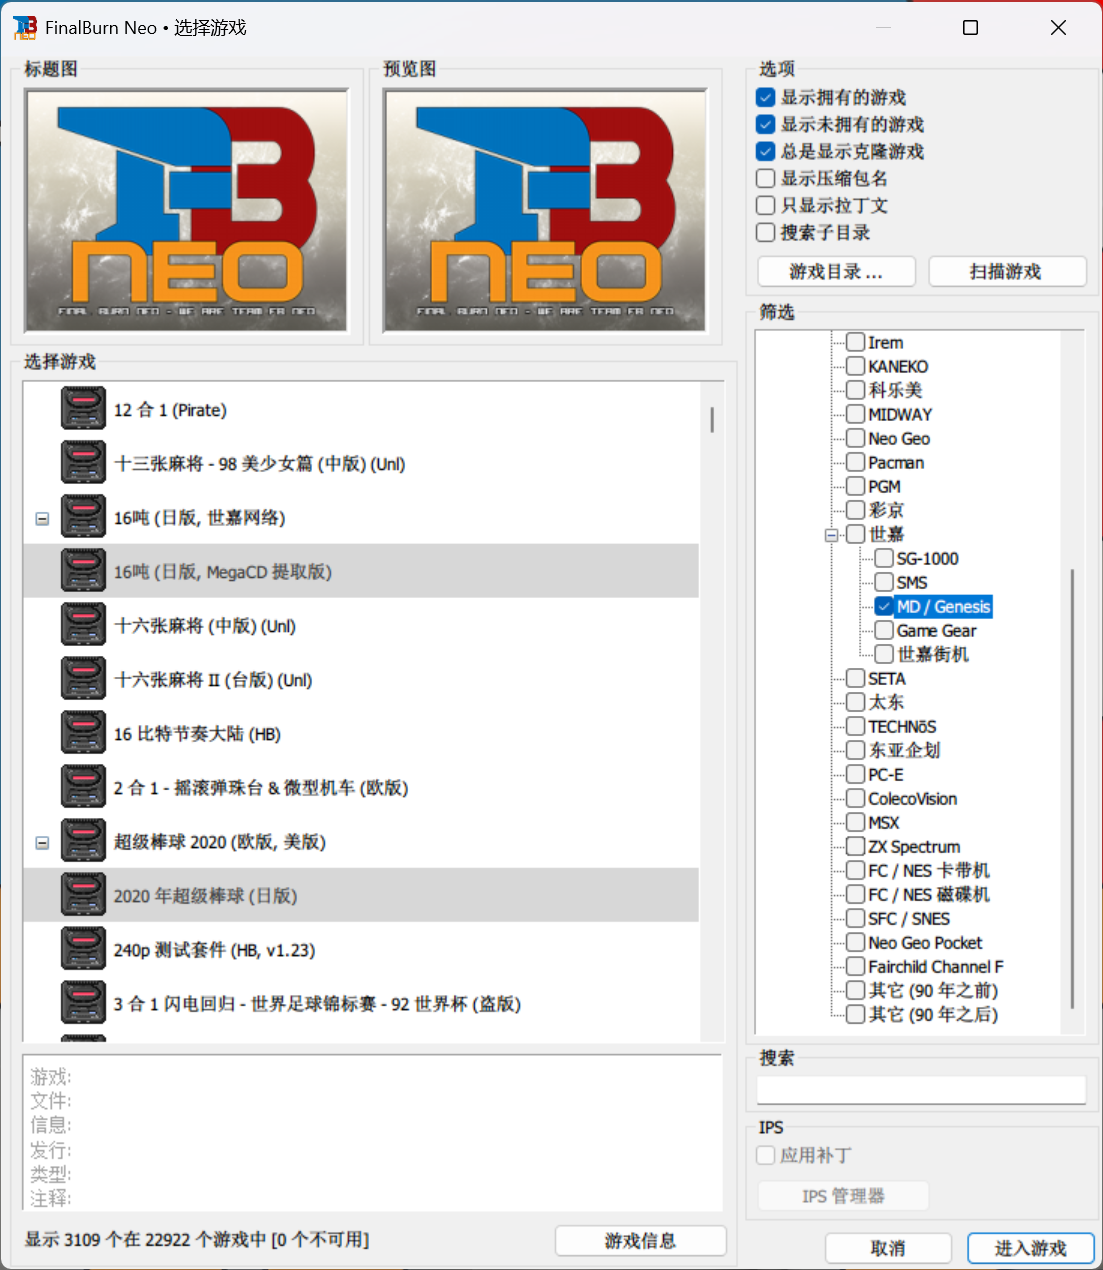Click the 预览图 preview thumbnail image
This screenshot has width=1103, height=1270.
[x=545, y=211]
